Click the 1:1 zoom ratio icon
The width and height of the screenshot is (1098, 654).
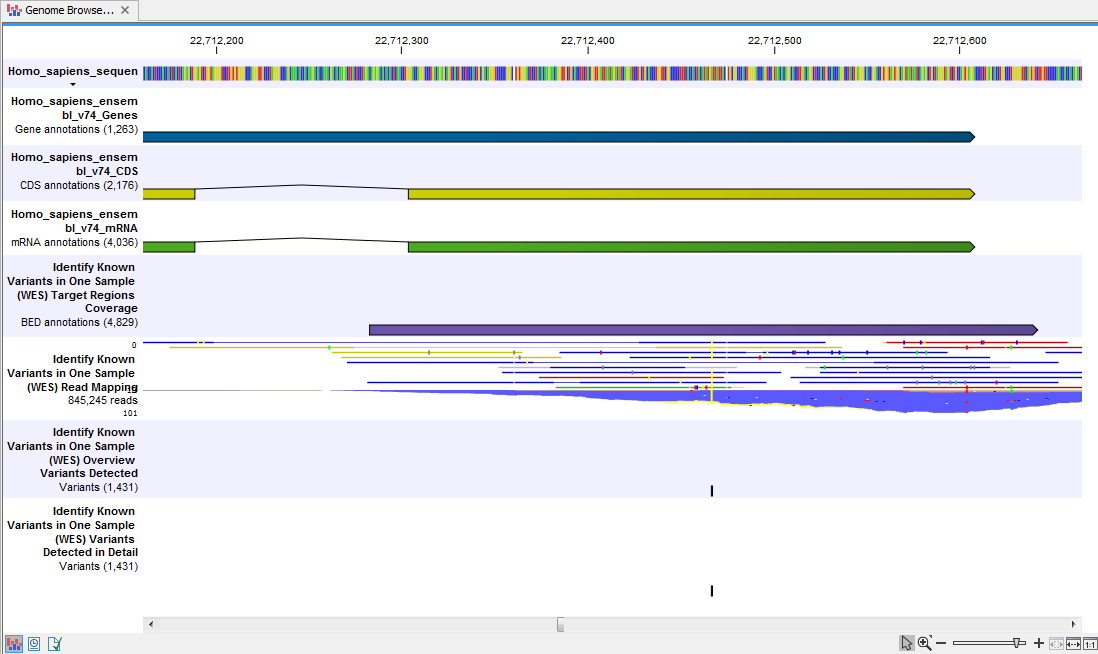click(1090, 643)
